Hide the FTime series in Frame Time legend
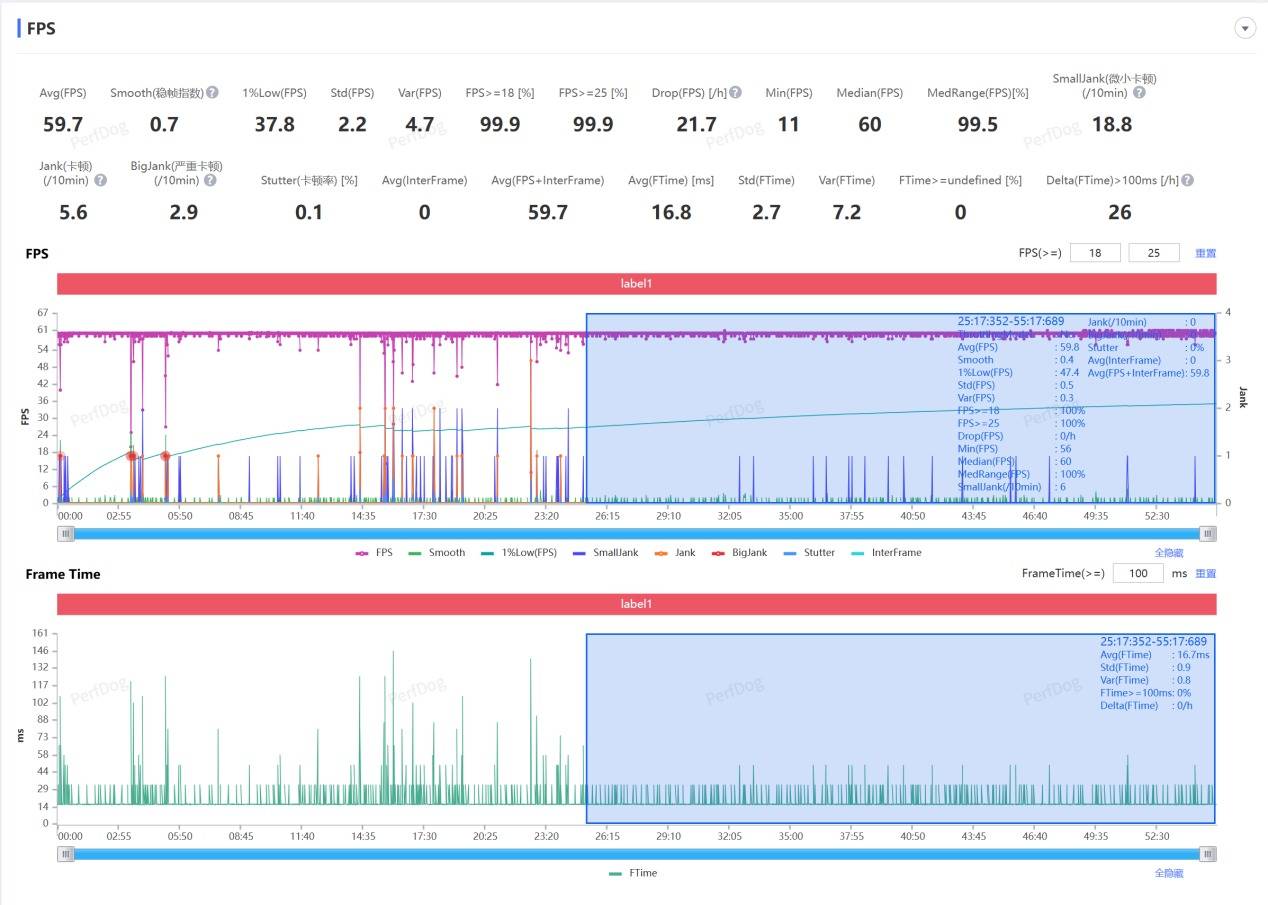The width and height of the screenshot is (1268, 905). pyautogui.click(x=634, y=873)
